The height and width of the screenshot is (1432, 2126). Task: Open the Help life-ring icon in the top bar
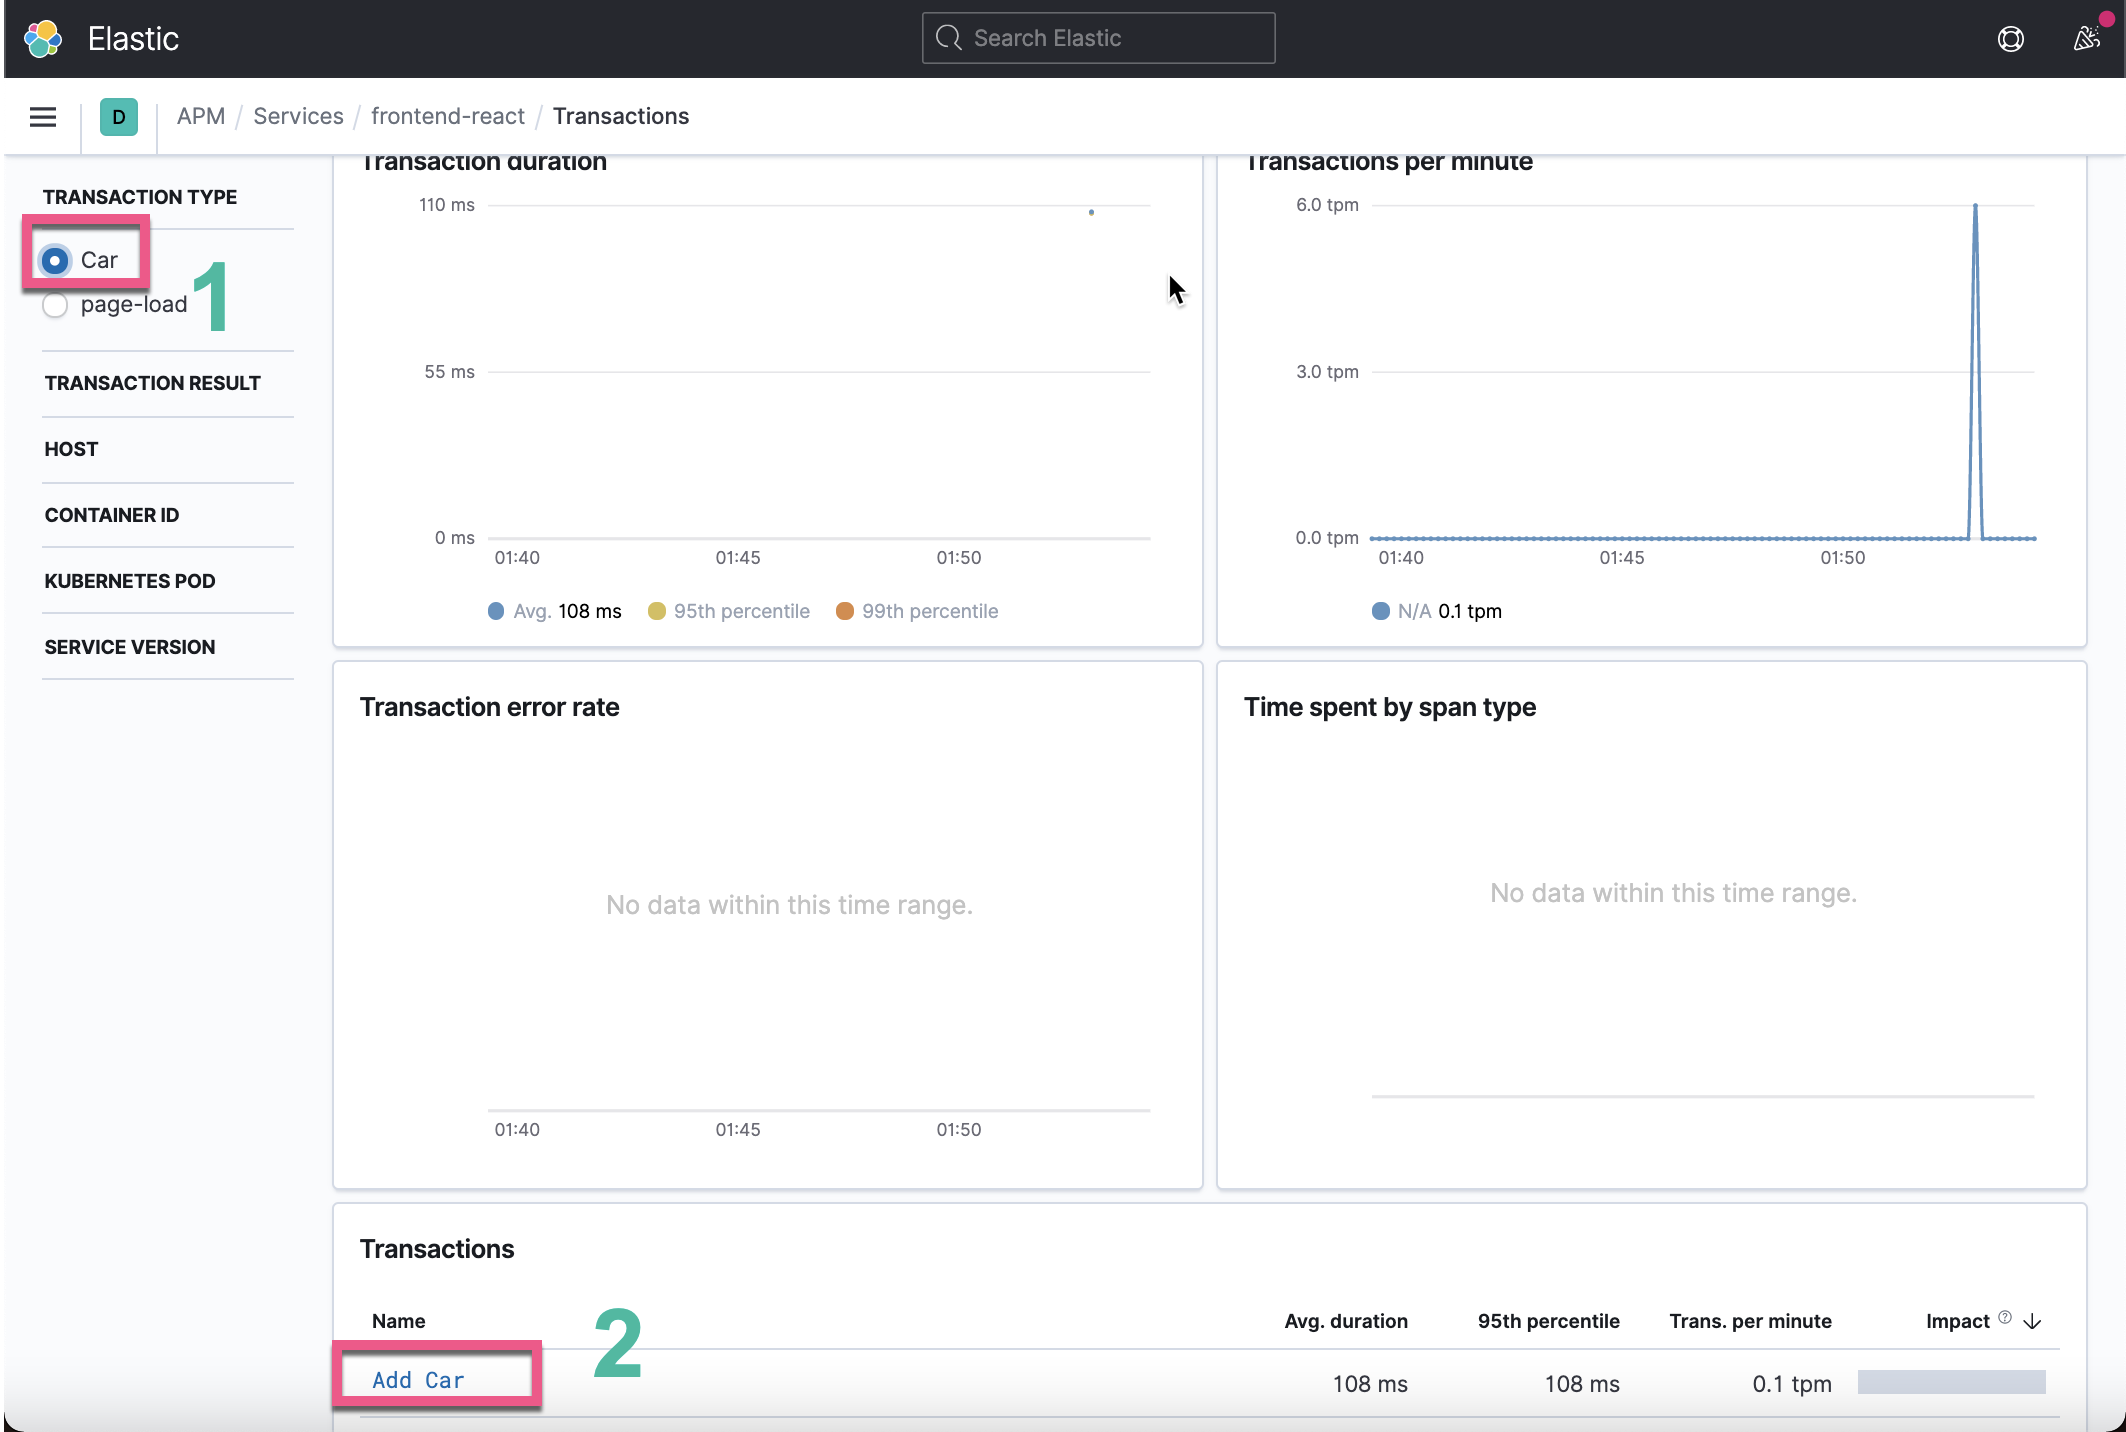click(x=2010, y=38)
